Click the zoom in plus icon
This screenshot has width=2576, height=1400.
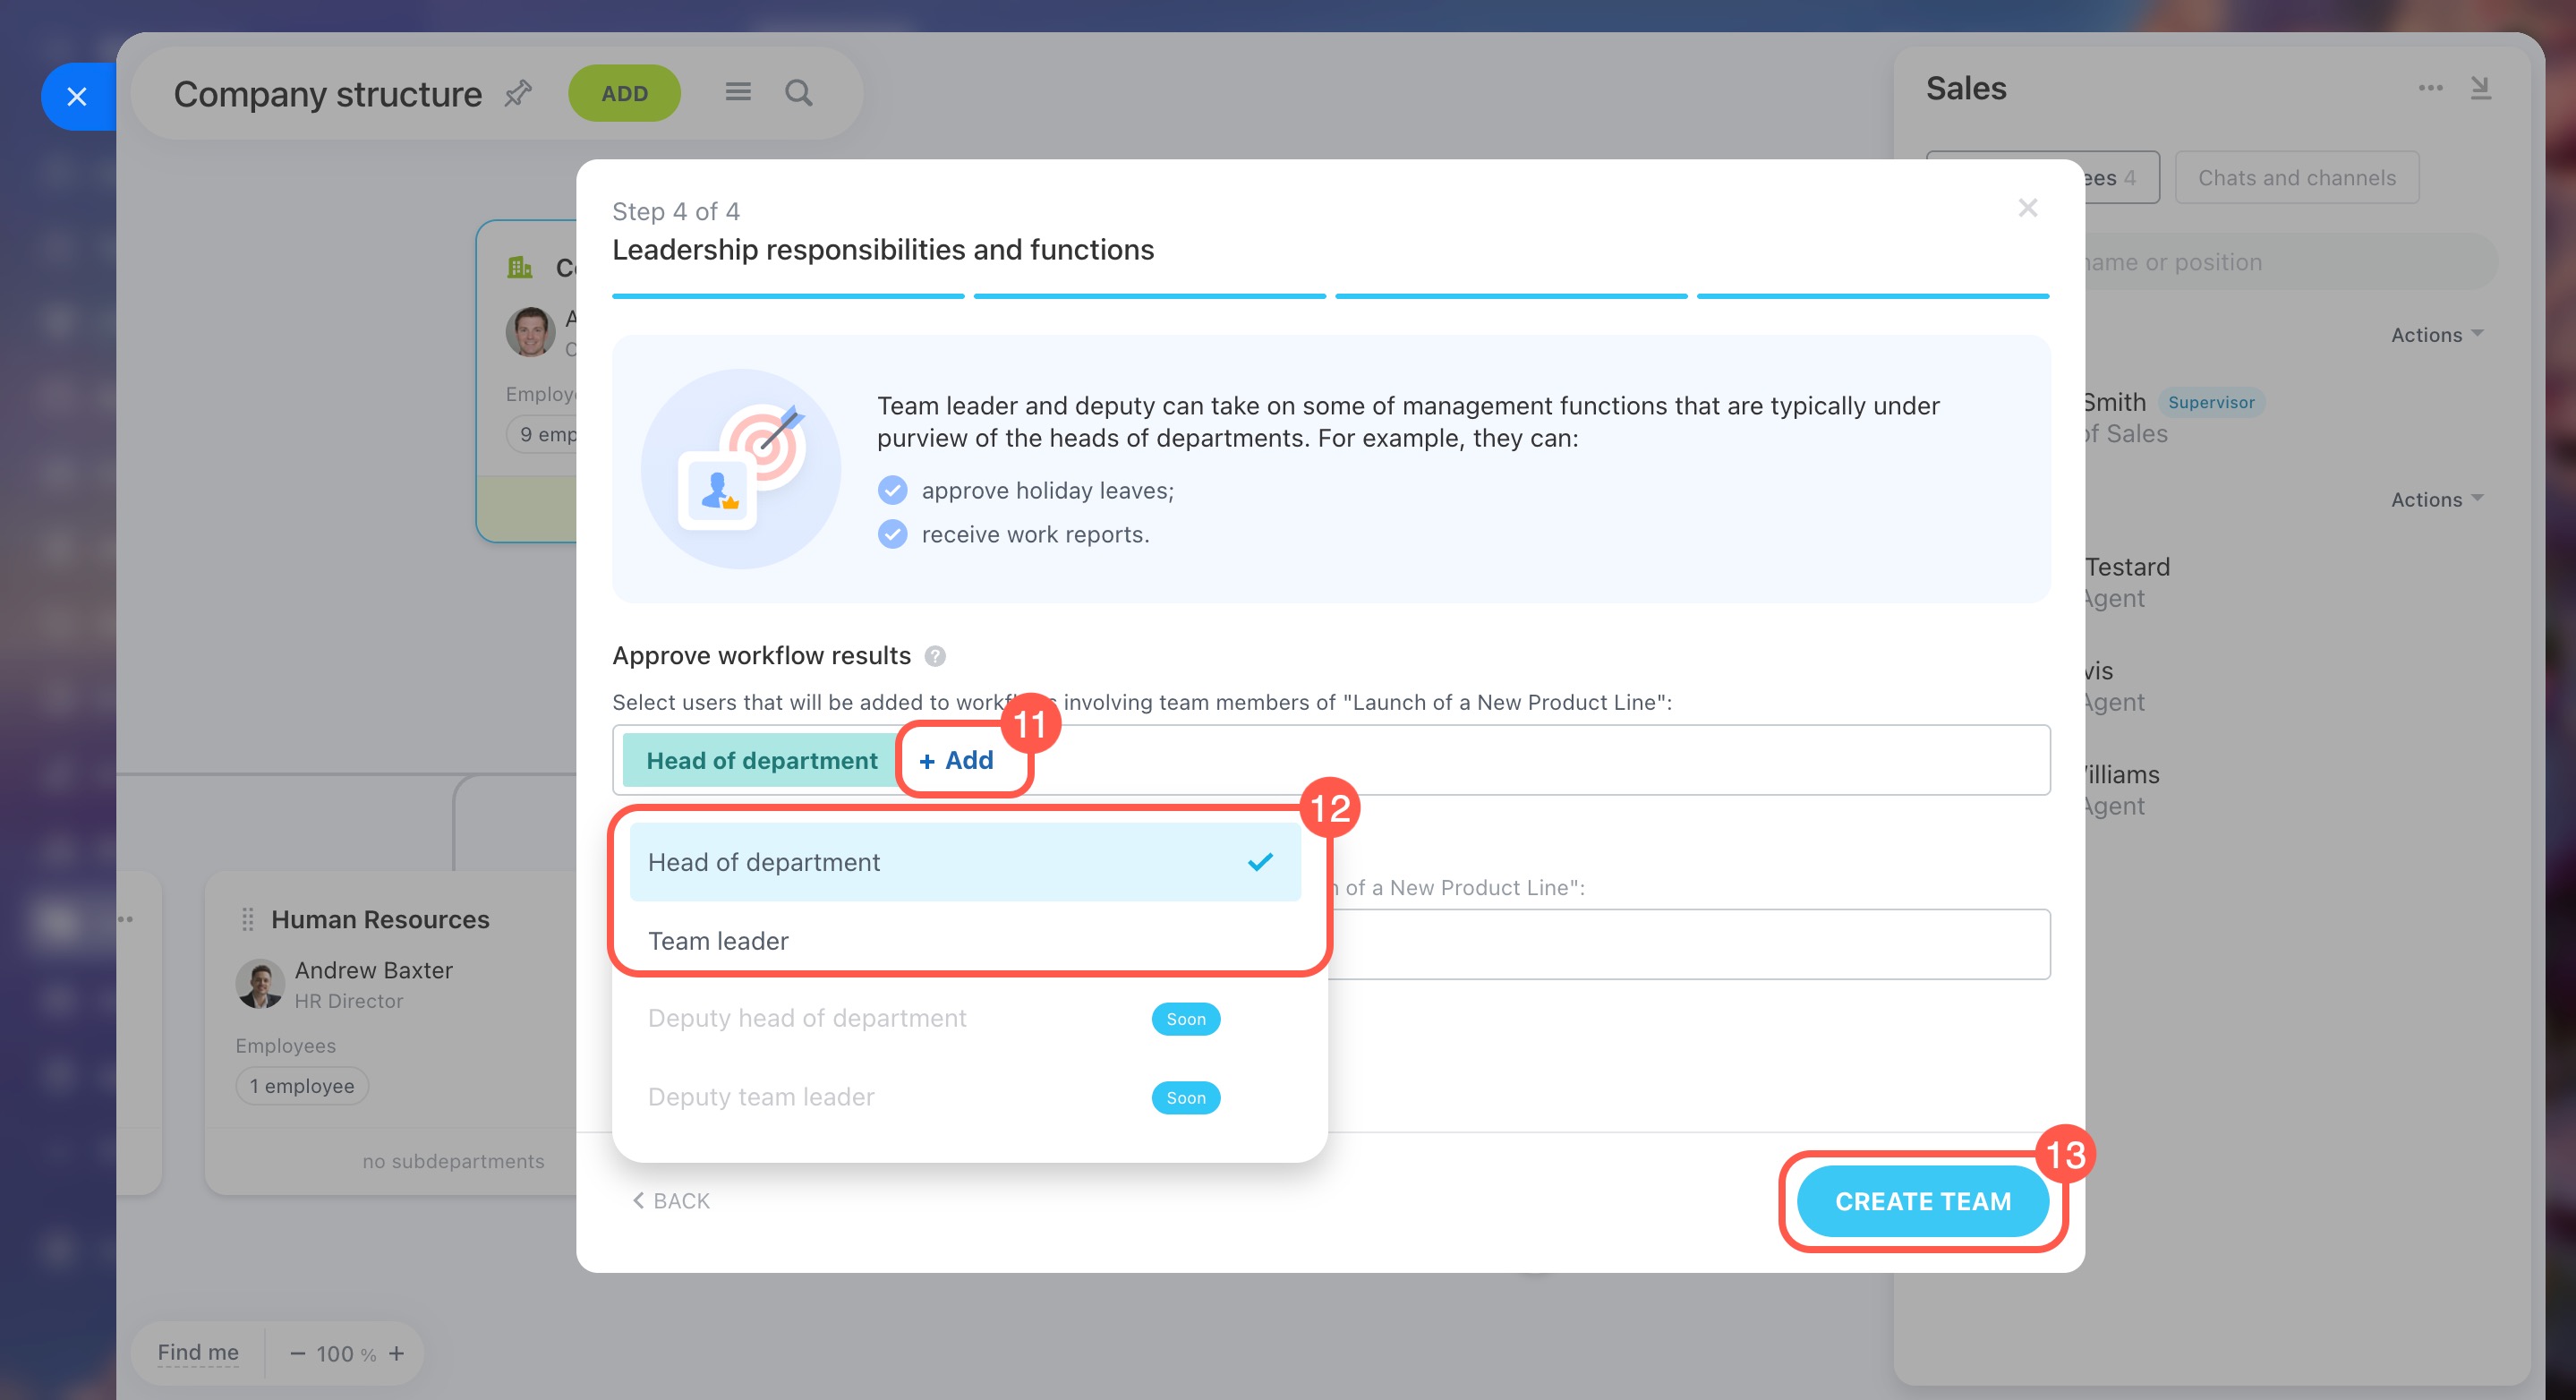point(397,1353)
